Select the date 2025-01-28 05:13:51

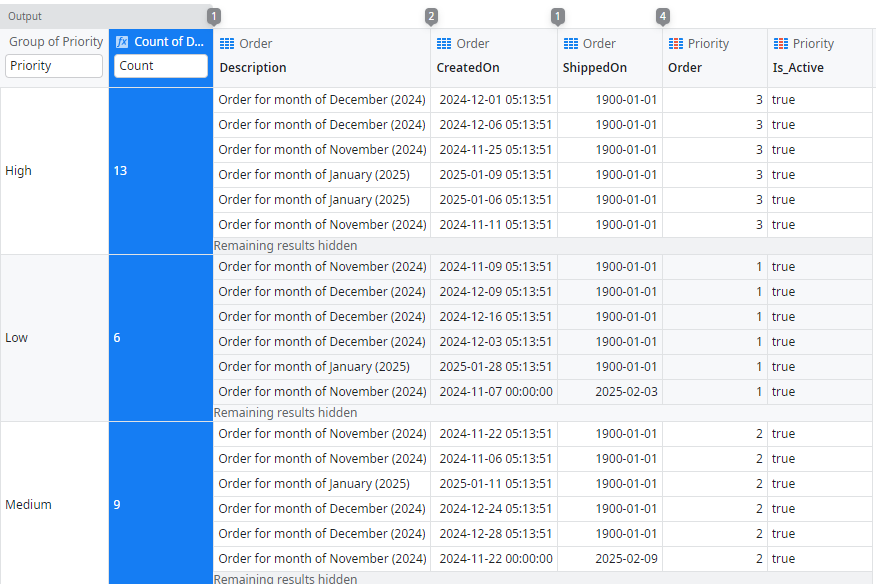point(496,367)
